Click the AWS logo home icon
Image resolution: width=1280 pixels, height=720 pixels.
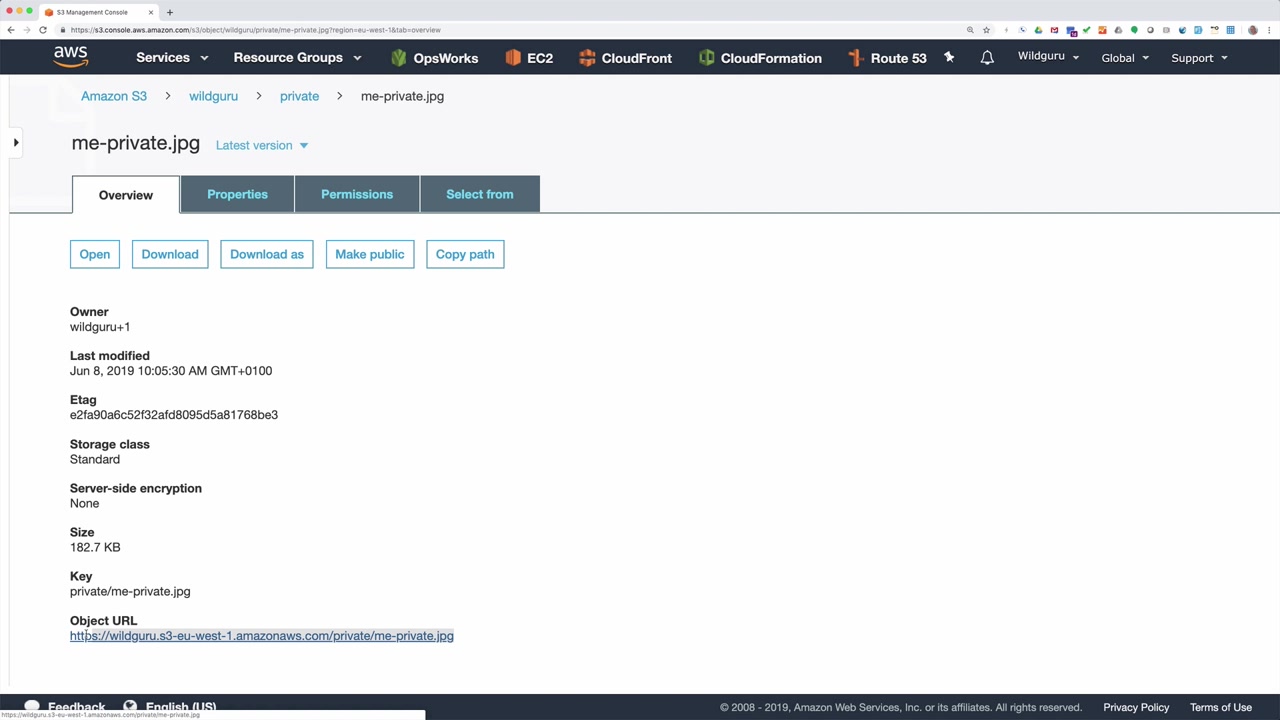pos(71,57)
